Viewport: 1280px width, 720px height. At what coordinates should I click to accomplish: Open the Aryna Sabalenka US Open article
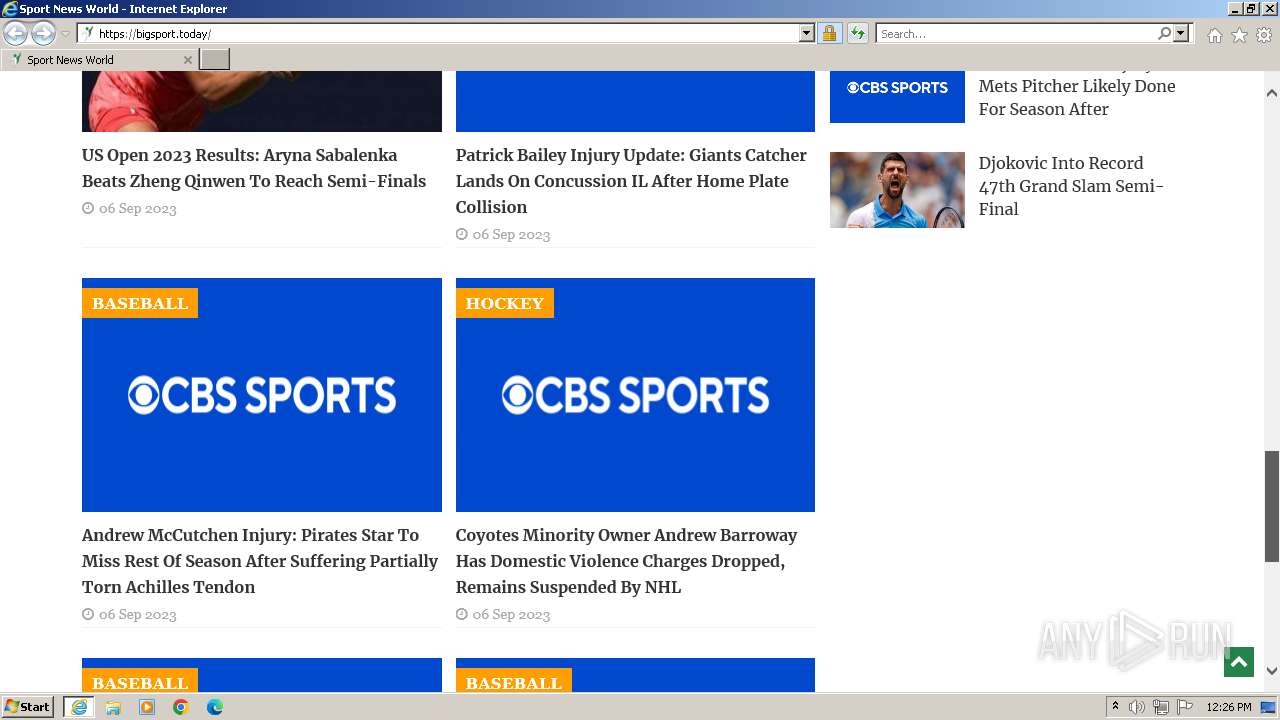(254, 168)
